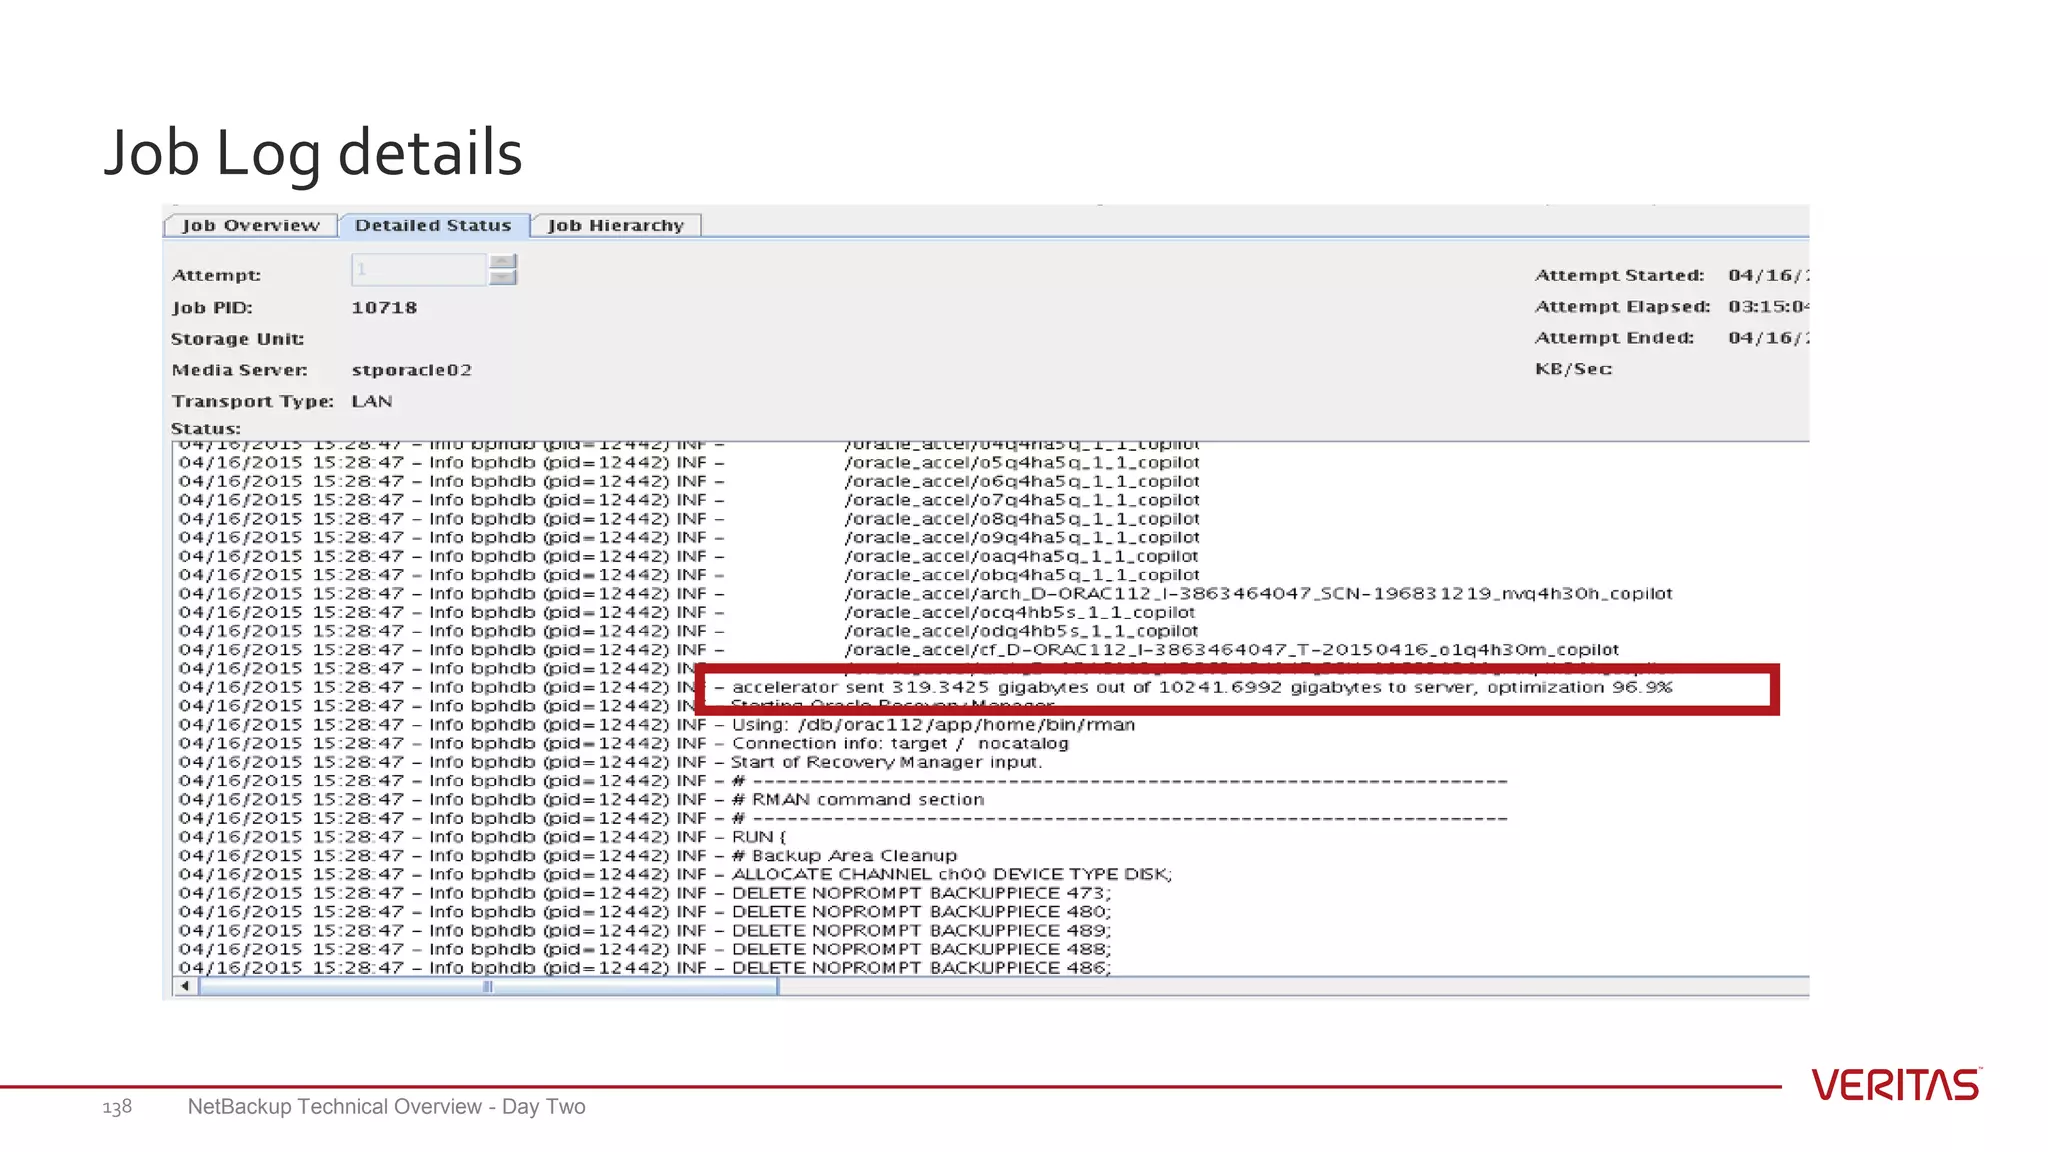Select DELETE NOPROMPT BACKUPPIECE 488 line

(x=645, y=949)
